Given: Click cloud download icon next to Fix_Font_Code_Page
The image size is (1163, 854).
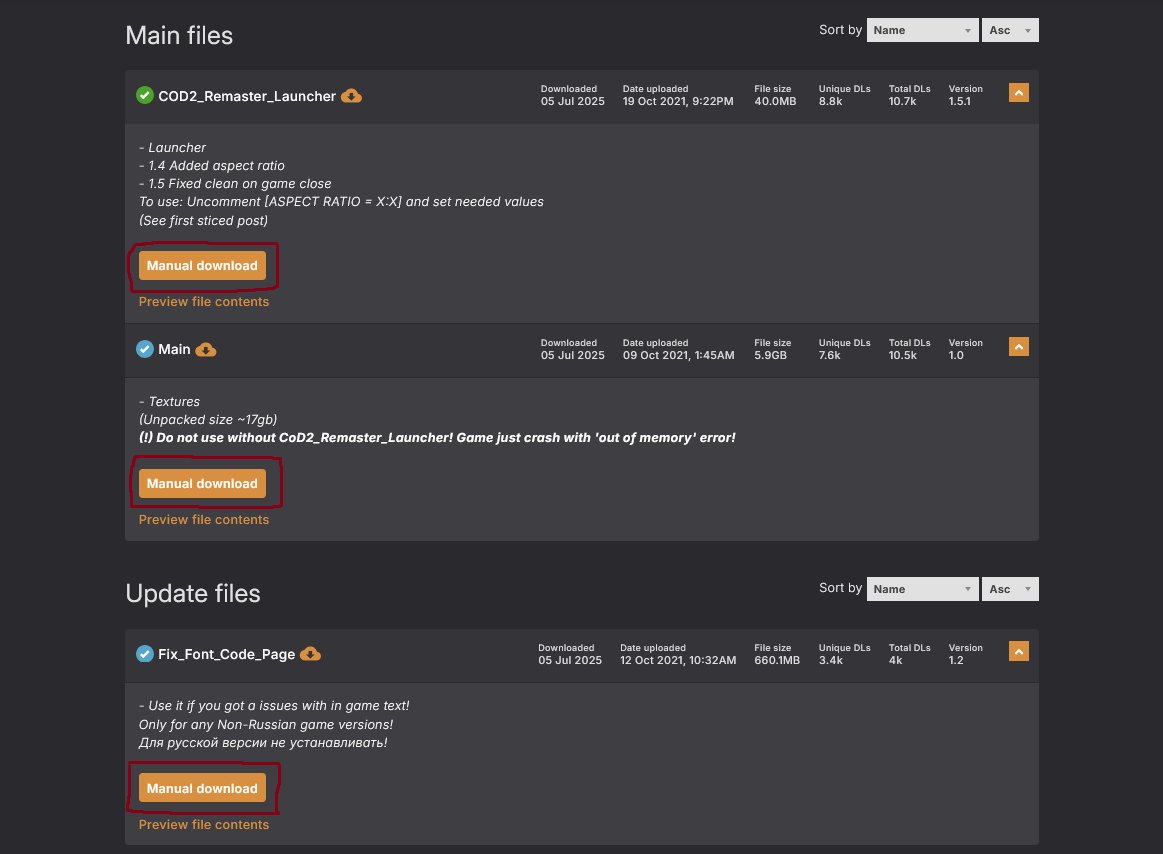Looking at the screenshot, I should click(x=310, y=654).
